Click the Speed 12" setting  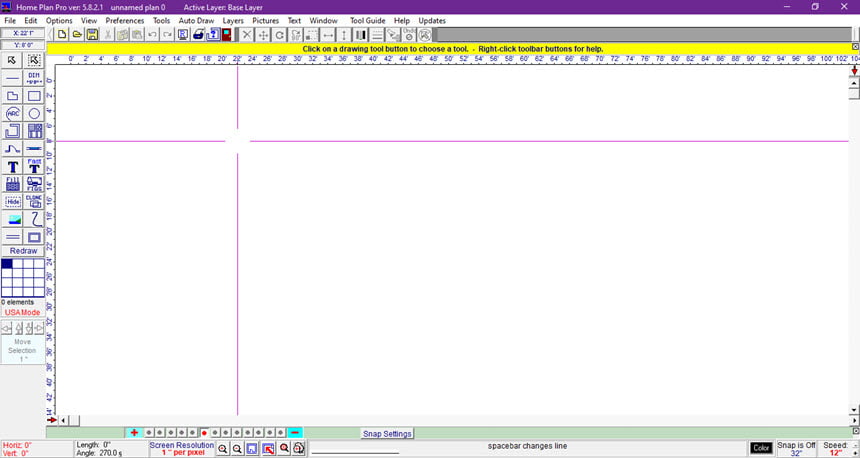point(836,449)
